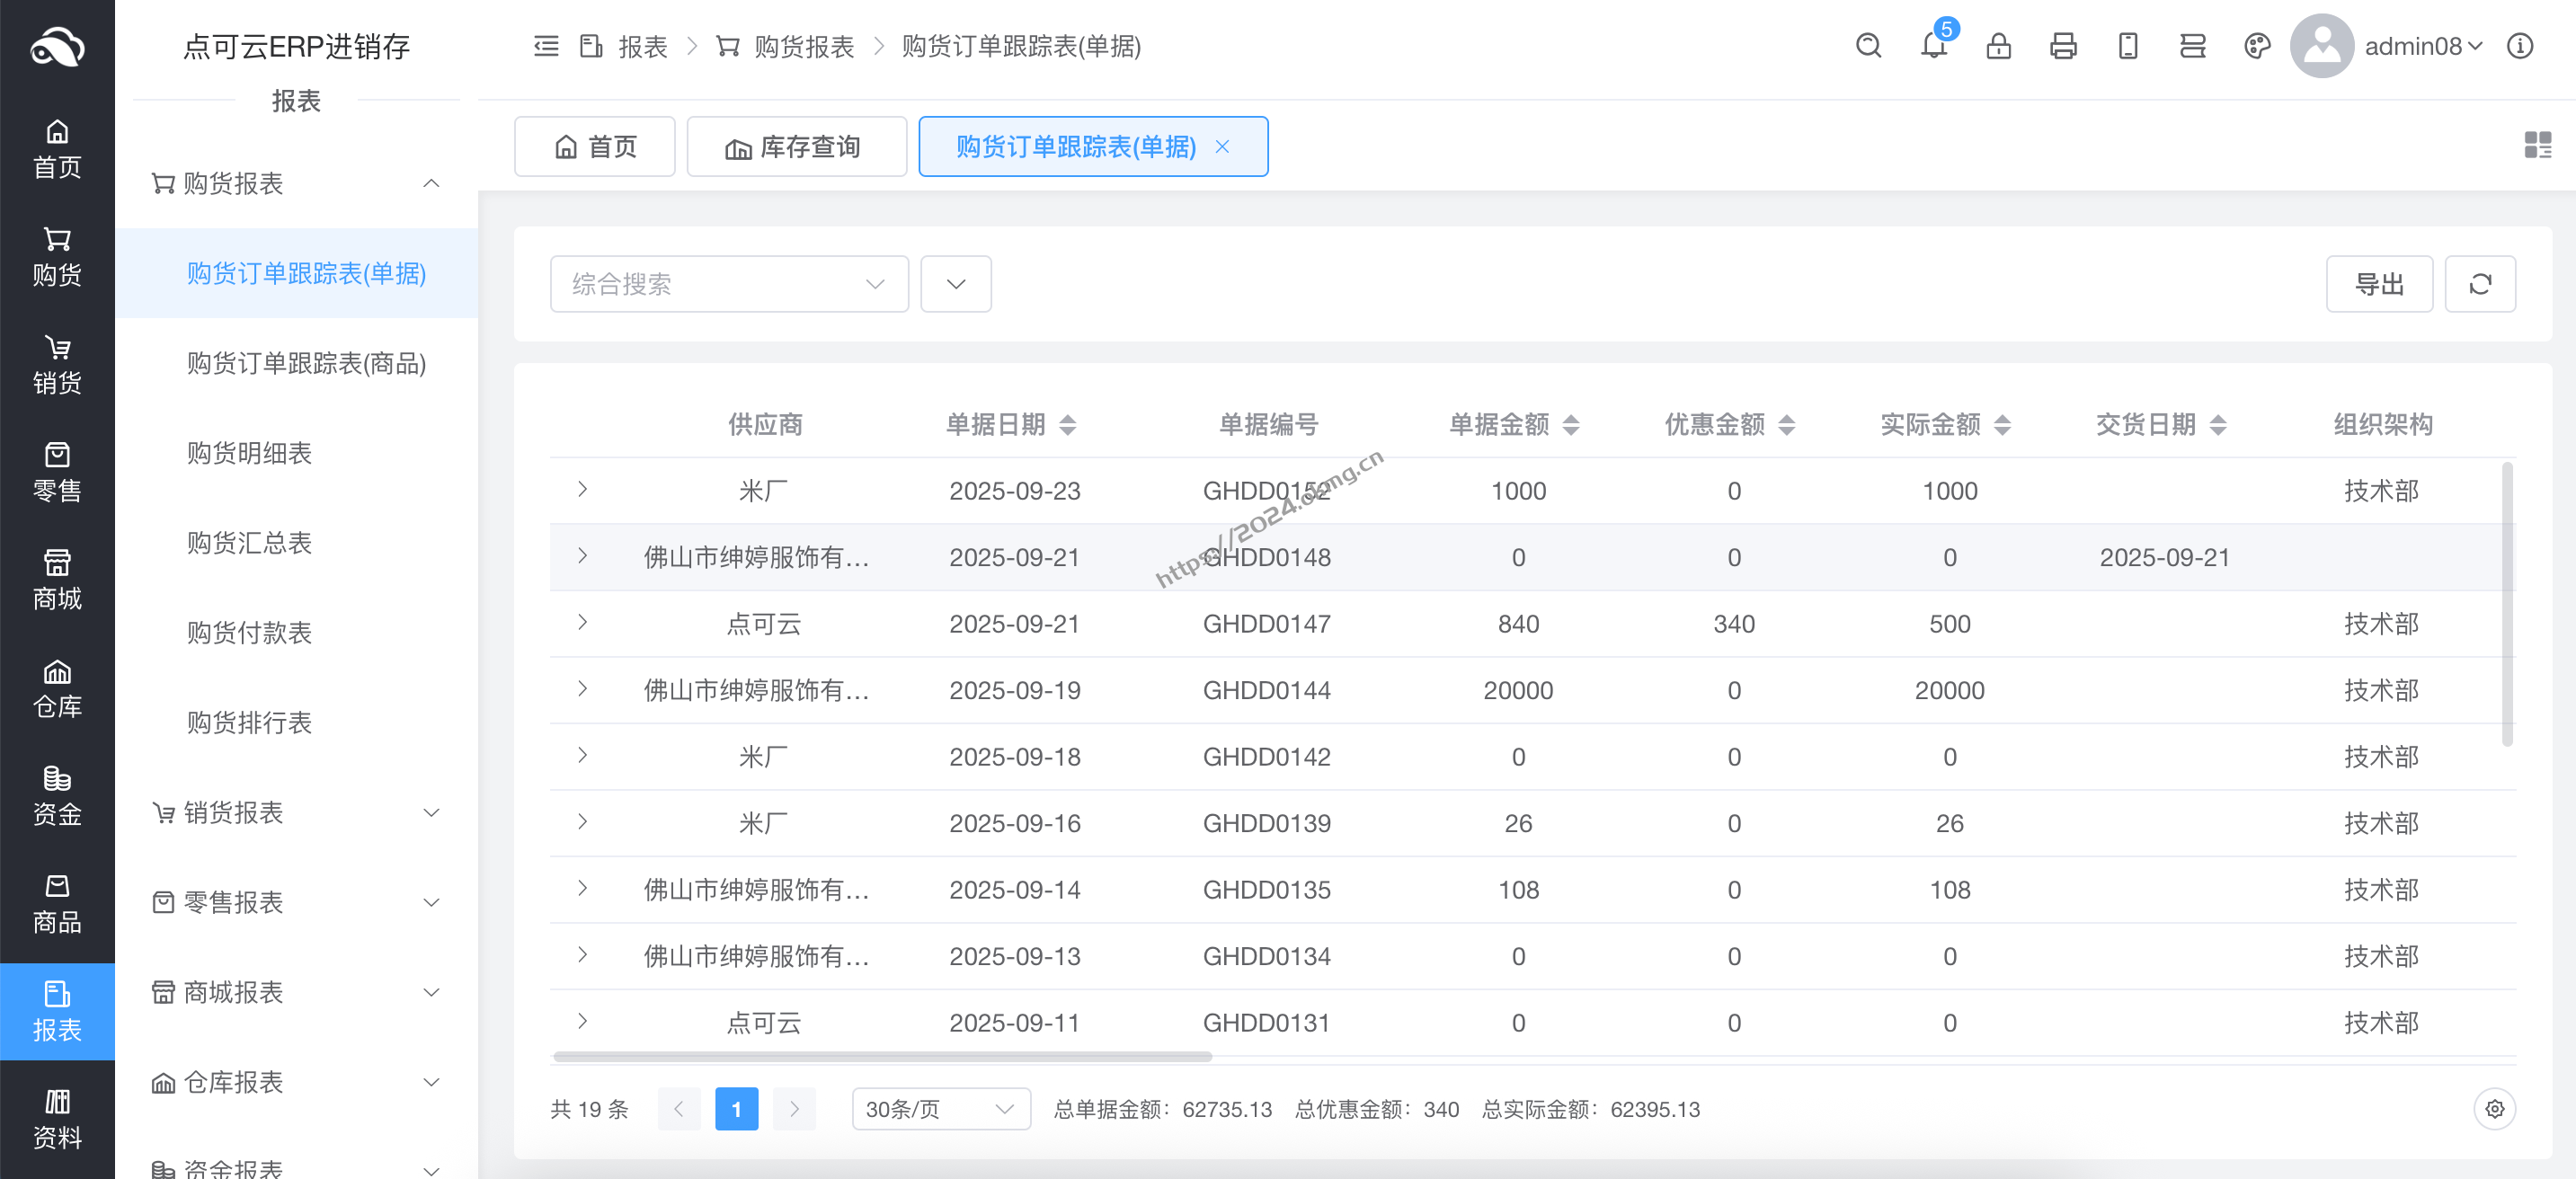Sort by 优惠金额 column
The image size is (2576, 1179).
(1786, 425)
